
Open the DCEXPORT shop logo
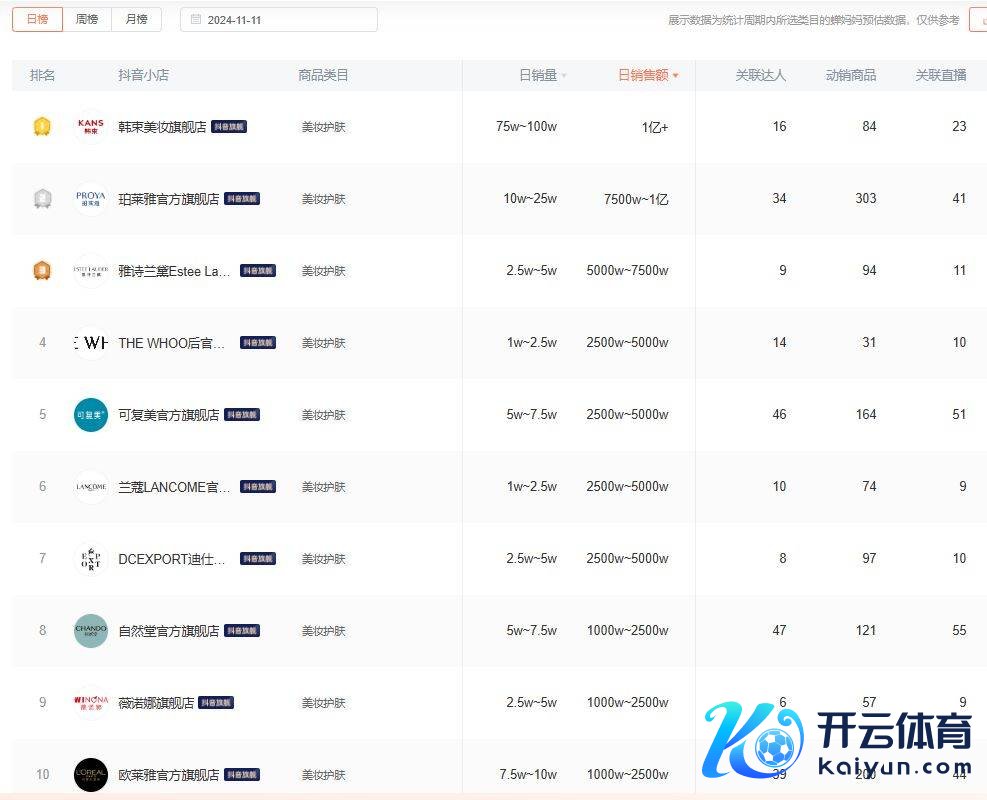pos(91,559)
